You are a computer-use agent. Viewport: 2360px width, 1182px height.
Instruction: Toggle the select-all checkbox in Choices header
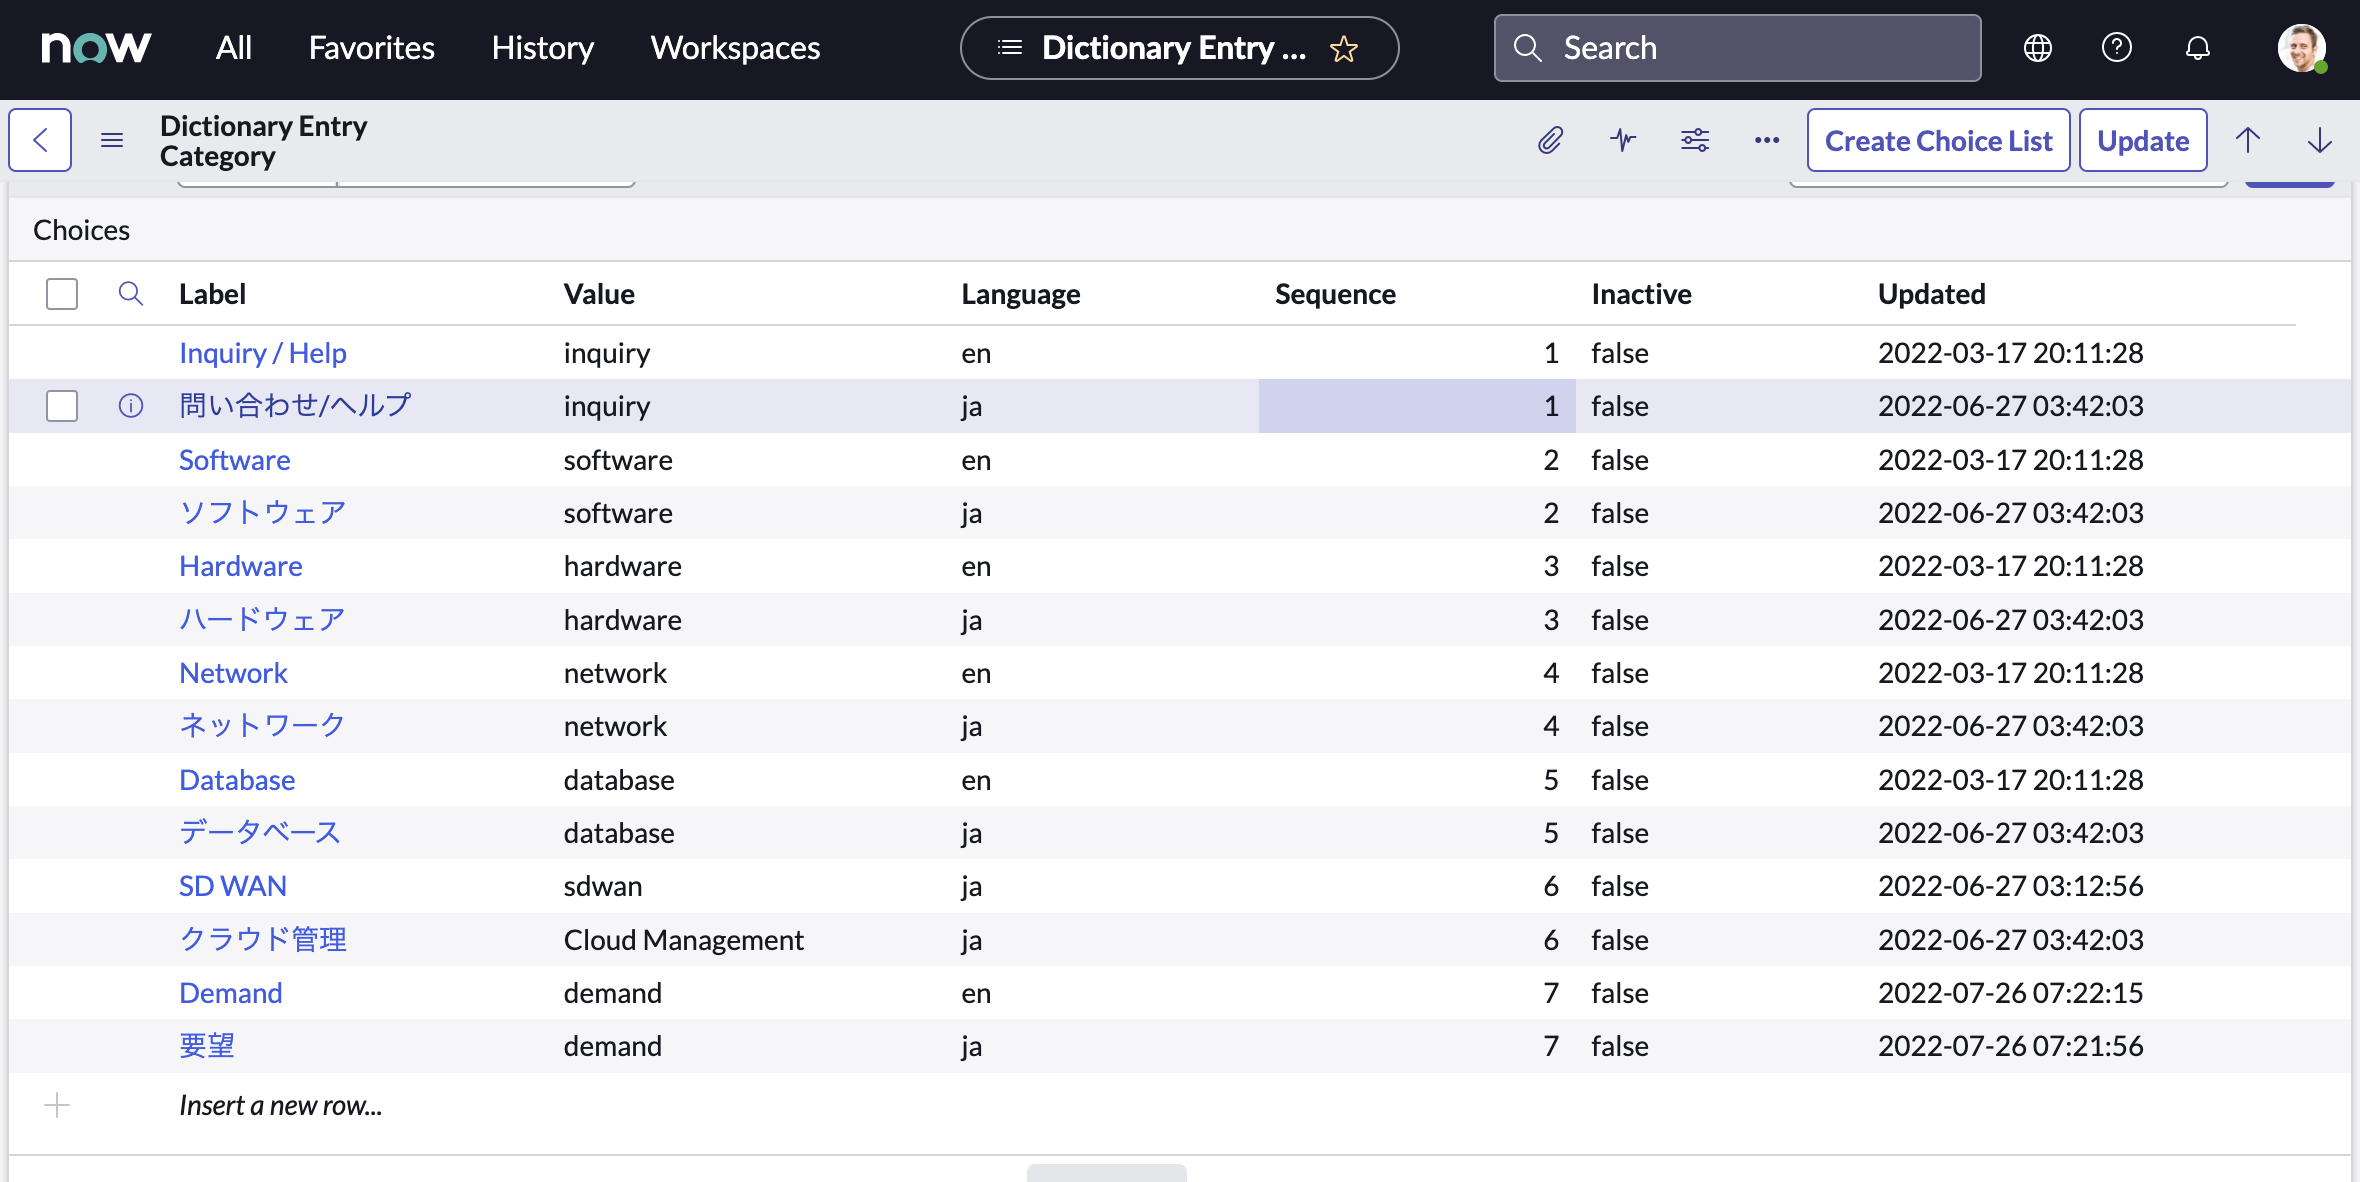point(62,294)
